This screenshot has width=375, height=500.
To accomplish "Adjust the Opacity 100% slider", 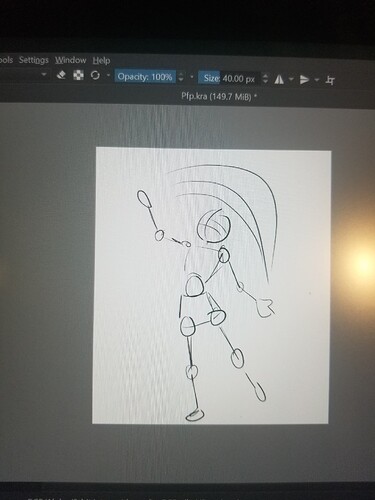I will (x=145, y=77).
